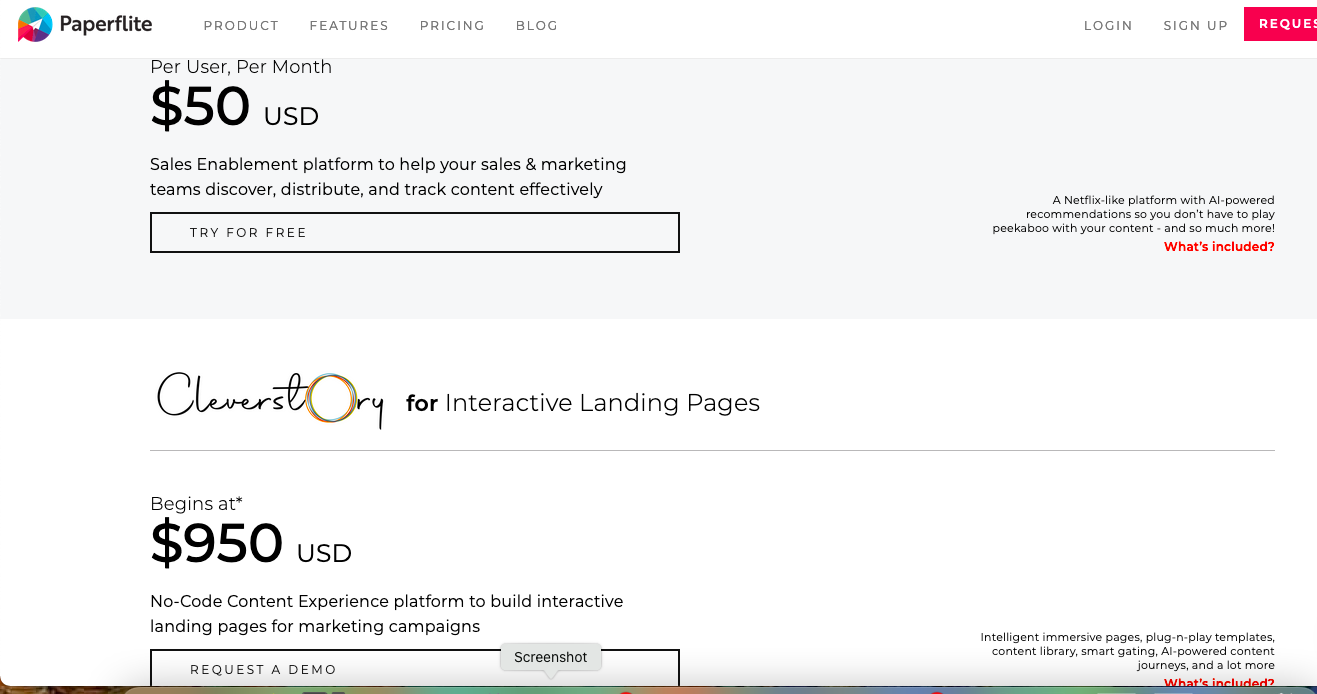Image resolution: width=1317 pixels, height=694 pixels.
Task: Open the BLOG link
Action: [537, 26]
